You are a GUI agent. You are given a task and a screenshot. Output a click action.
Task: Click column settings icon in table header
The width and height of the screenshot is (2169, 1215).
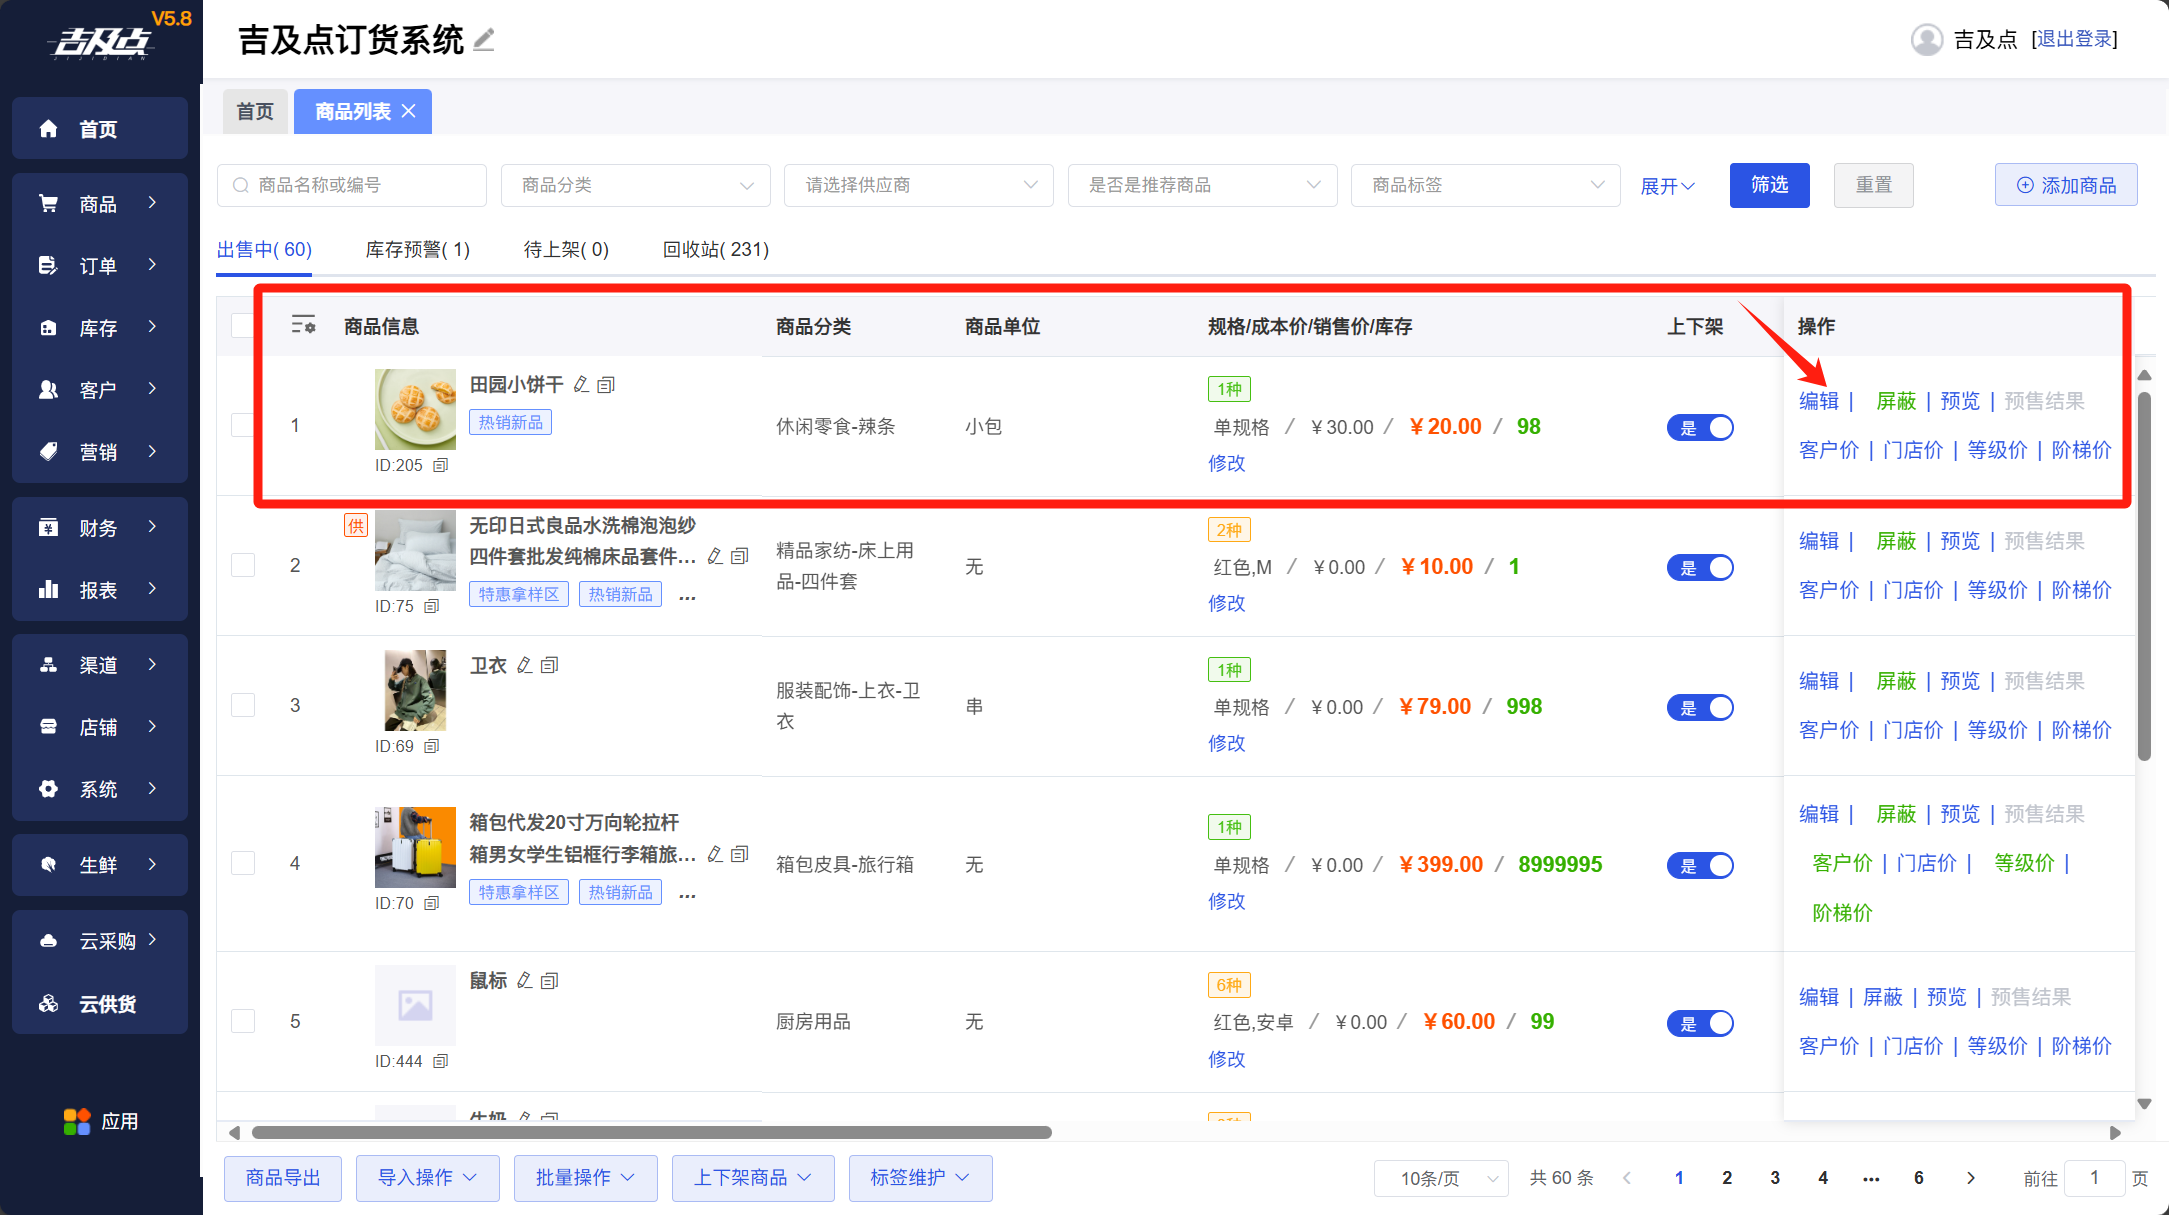point(303,325)
